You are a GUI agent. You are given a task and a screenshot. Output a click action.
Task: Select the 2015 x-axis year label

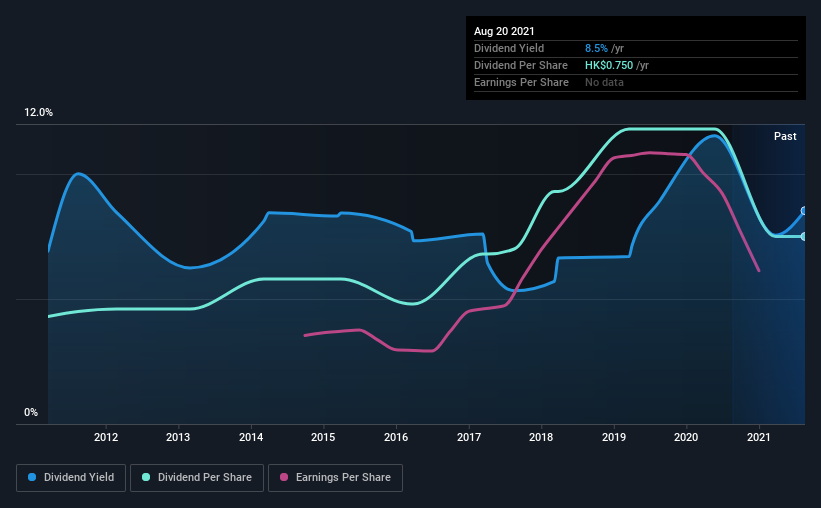[323, 437]
